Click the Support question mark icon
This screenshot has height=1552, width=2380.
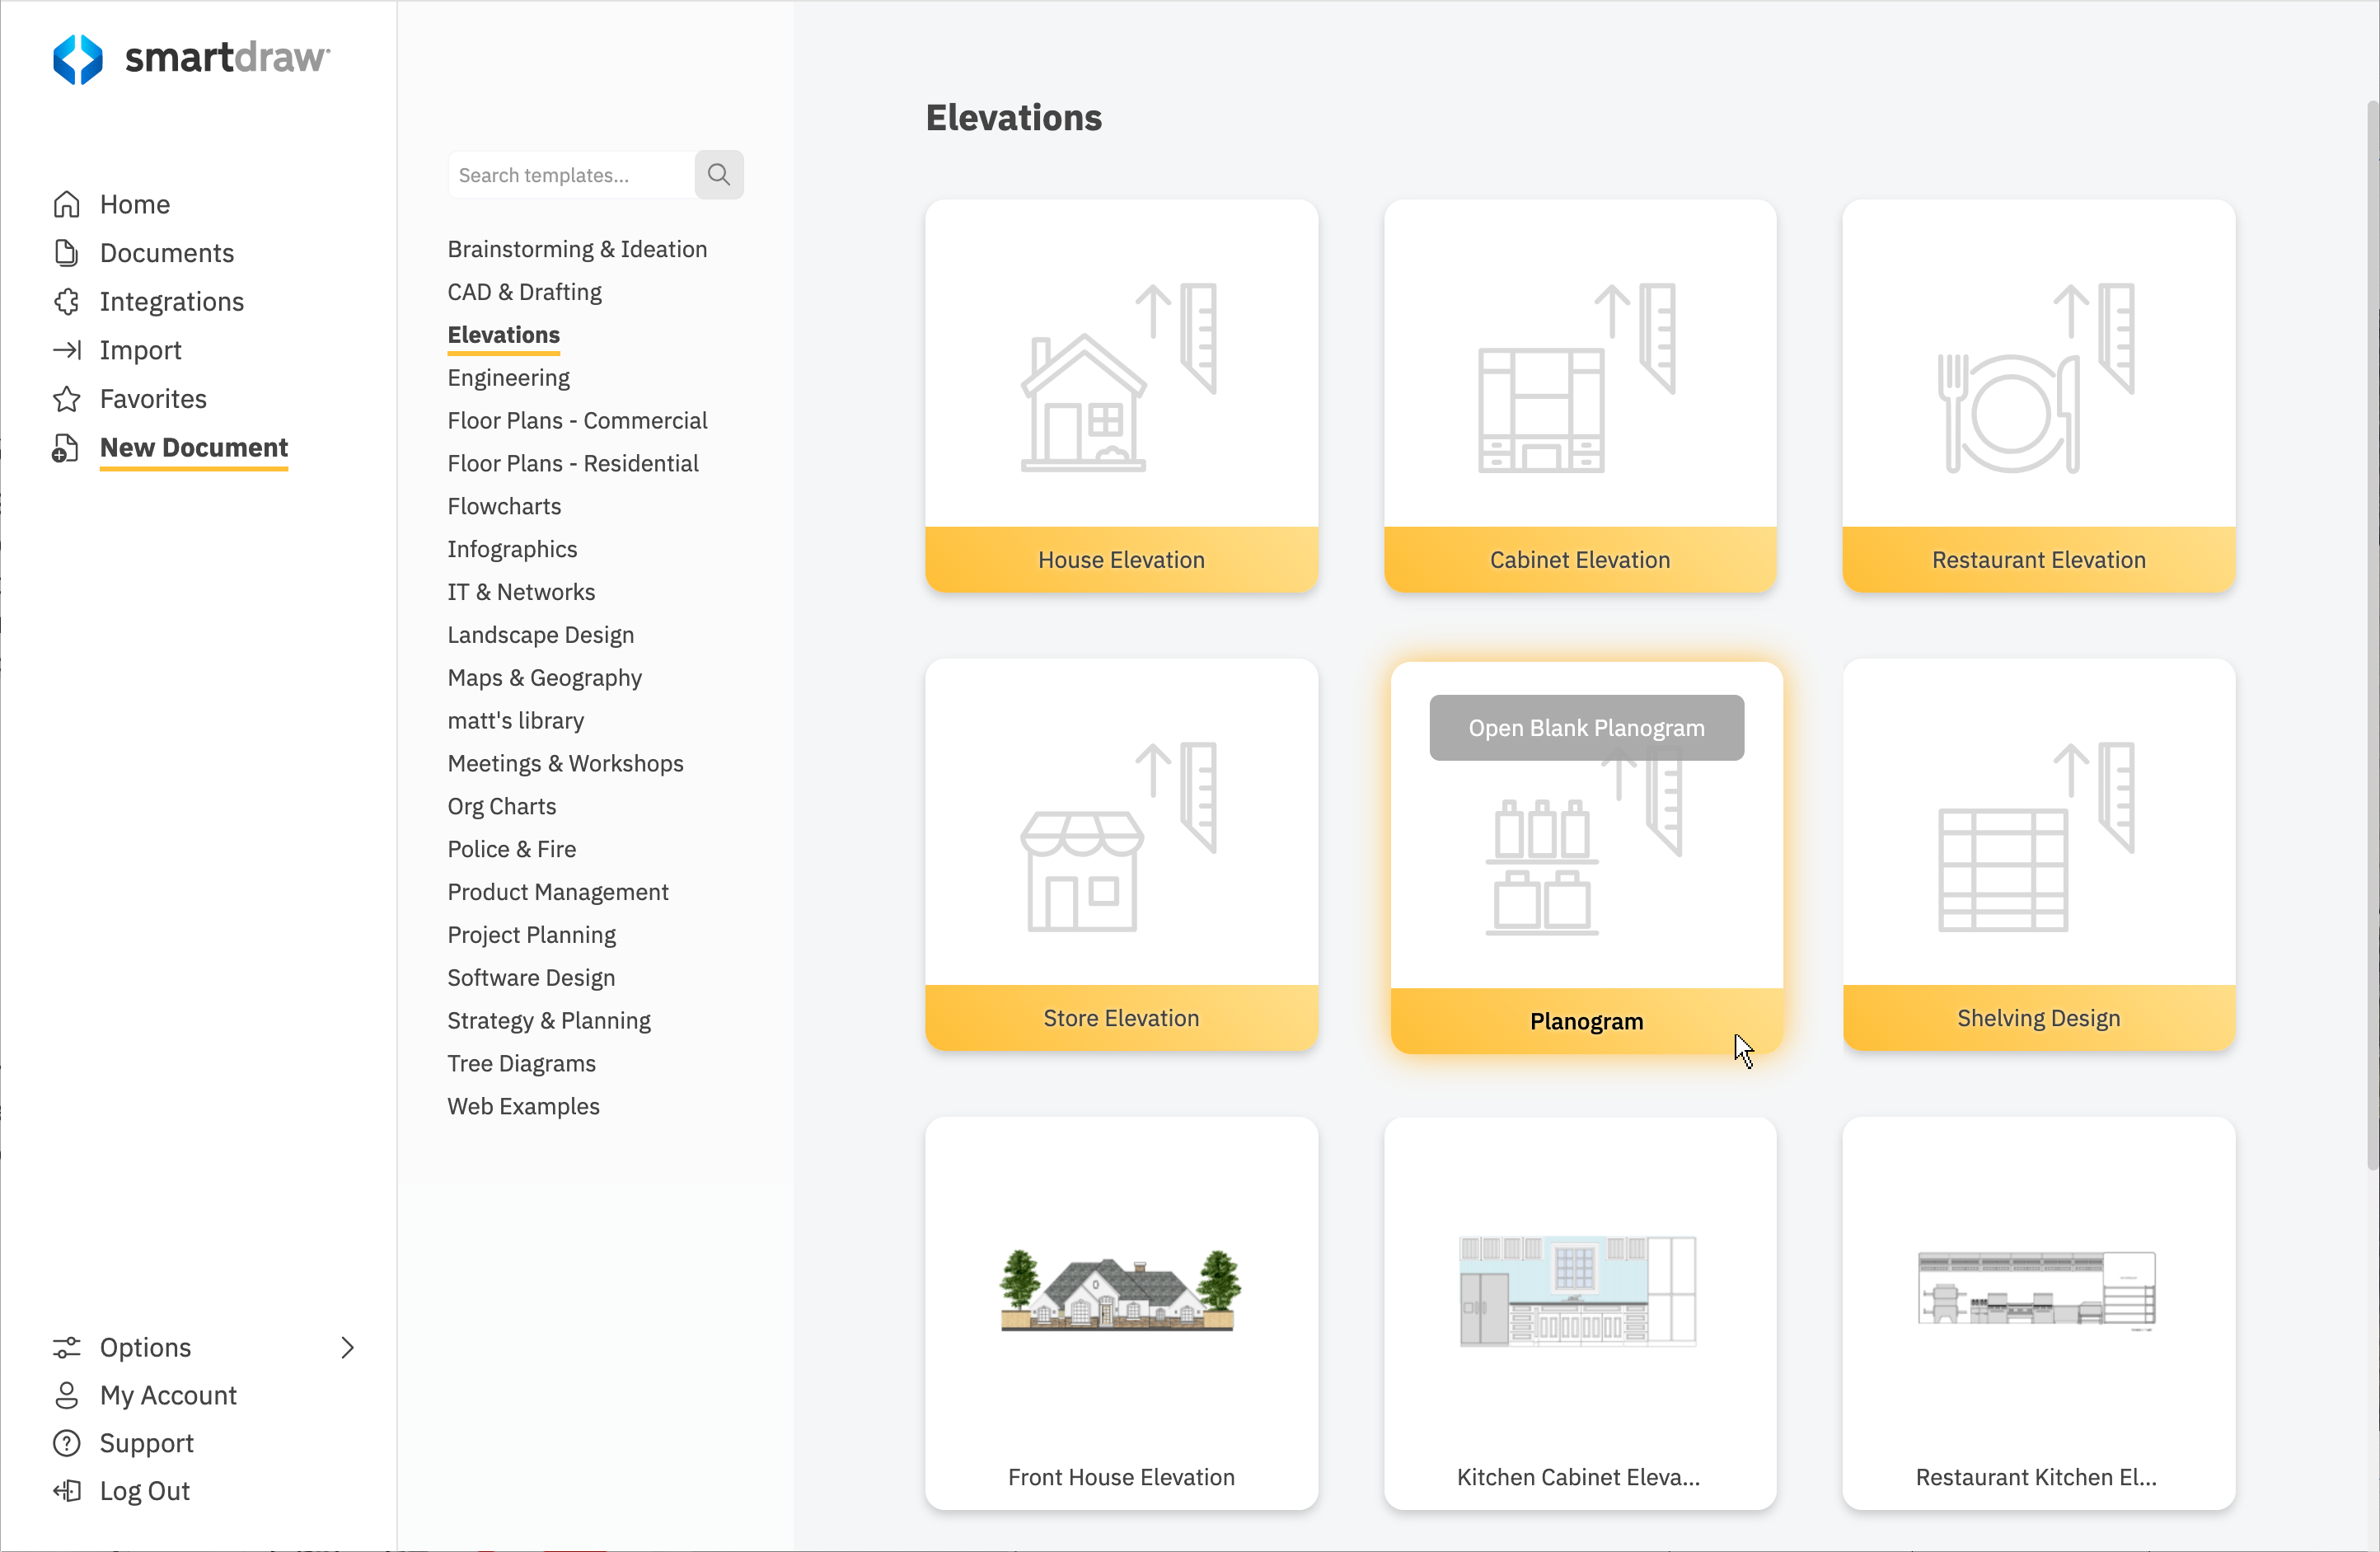(66, 1442)
